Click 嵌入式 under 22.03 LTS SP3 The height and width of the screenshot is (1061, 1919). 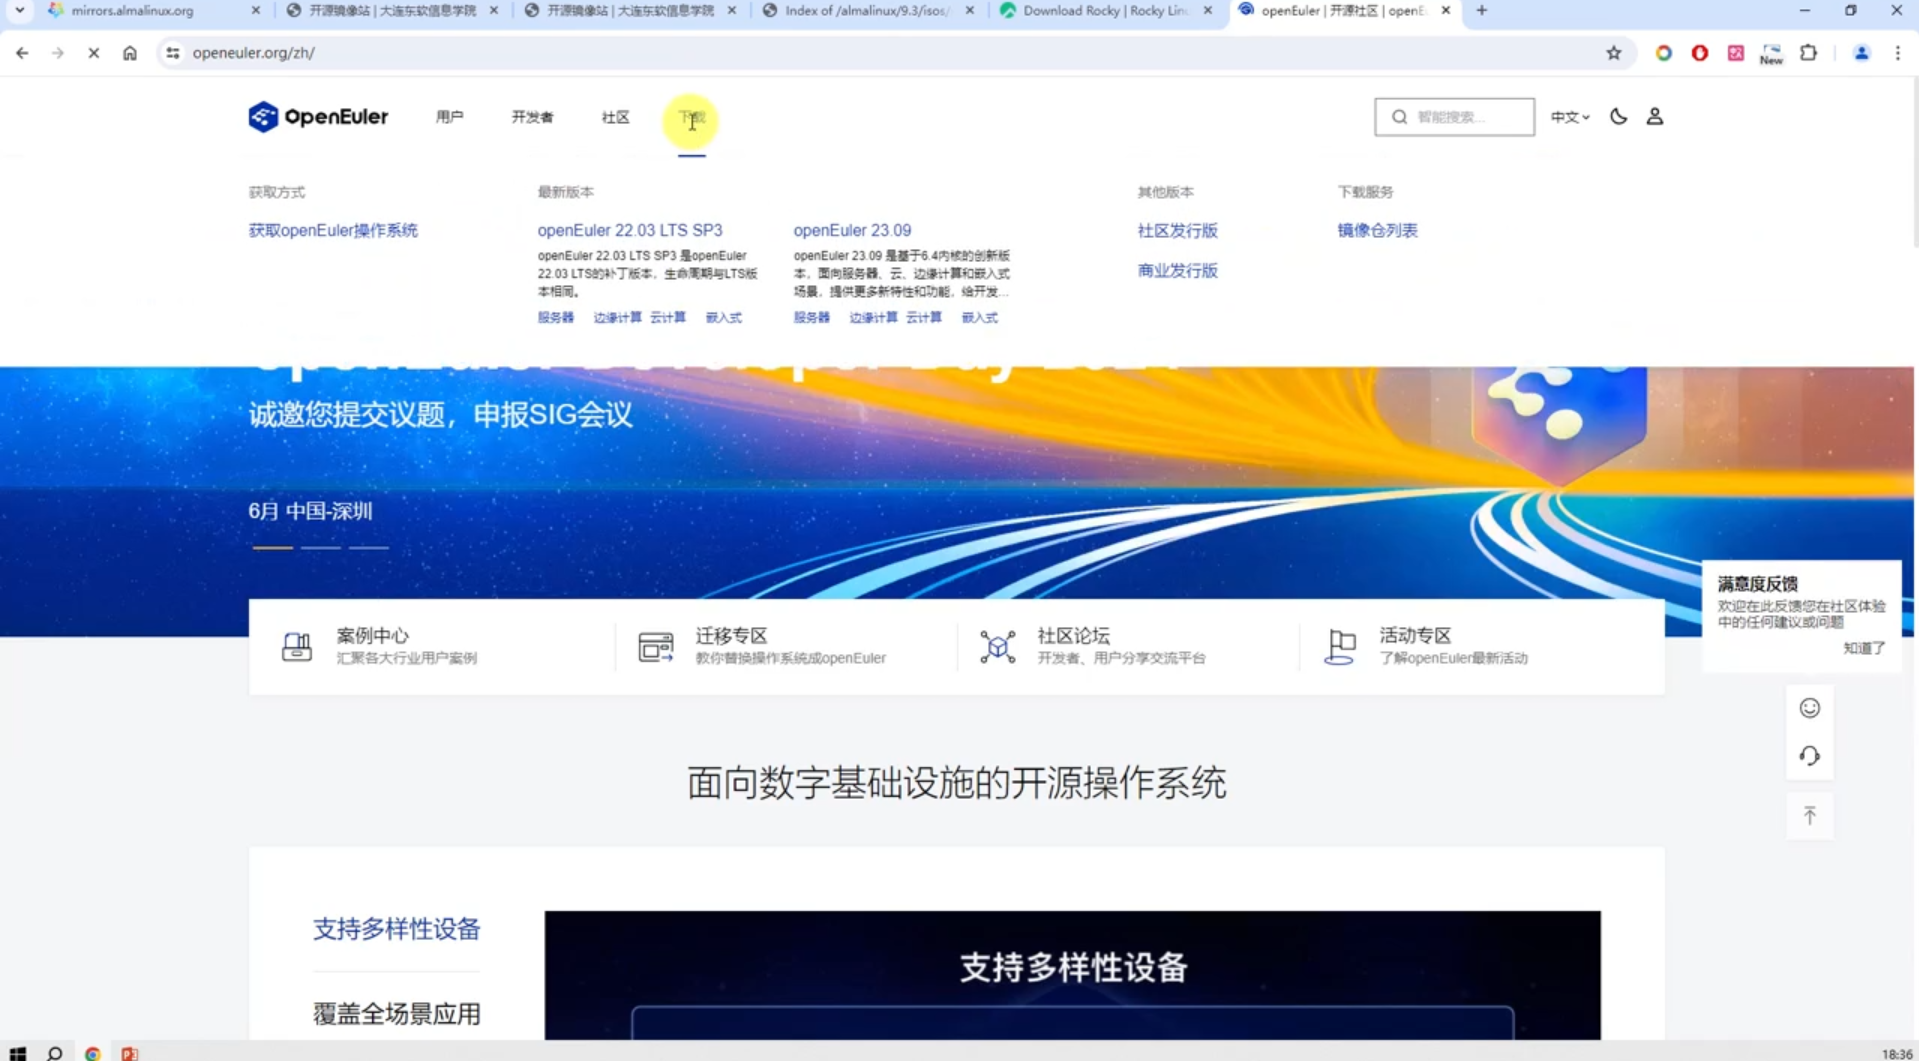point(724,317)
